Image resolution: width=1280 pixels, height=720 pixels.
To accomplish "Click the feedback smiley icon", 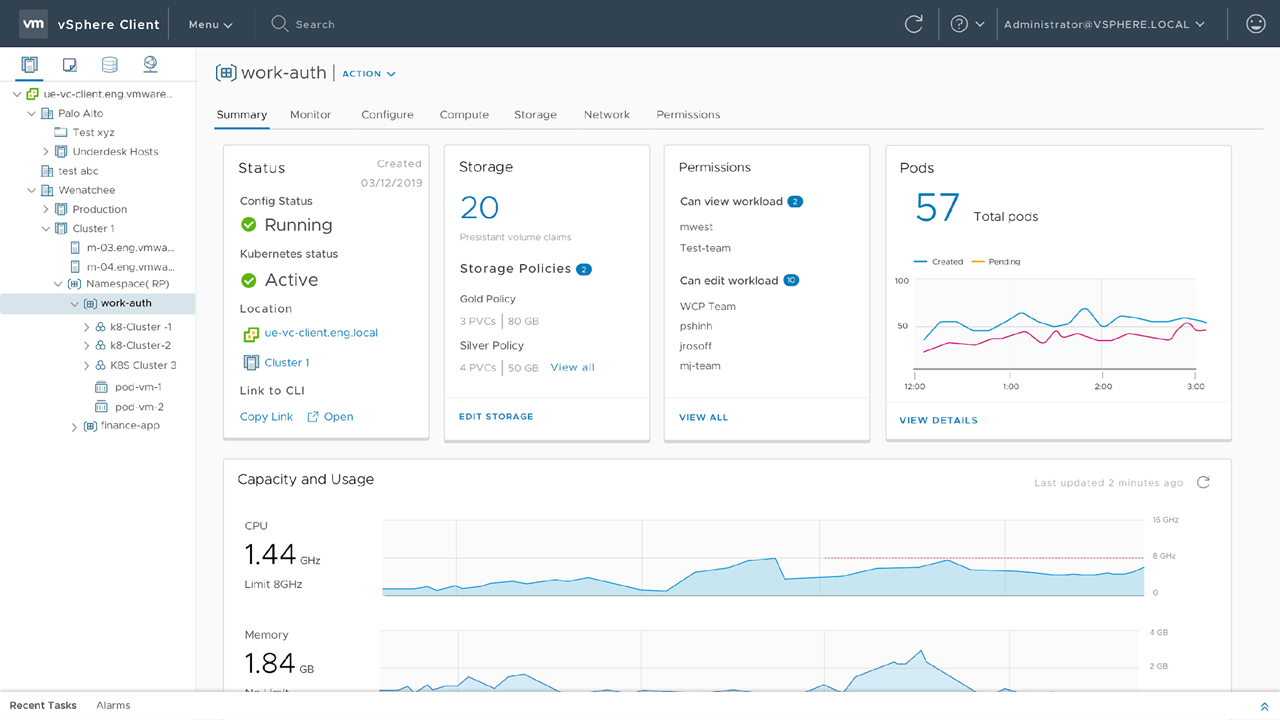I will [x=1255, y=23].
